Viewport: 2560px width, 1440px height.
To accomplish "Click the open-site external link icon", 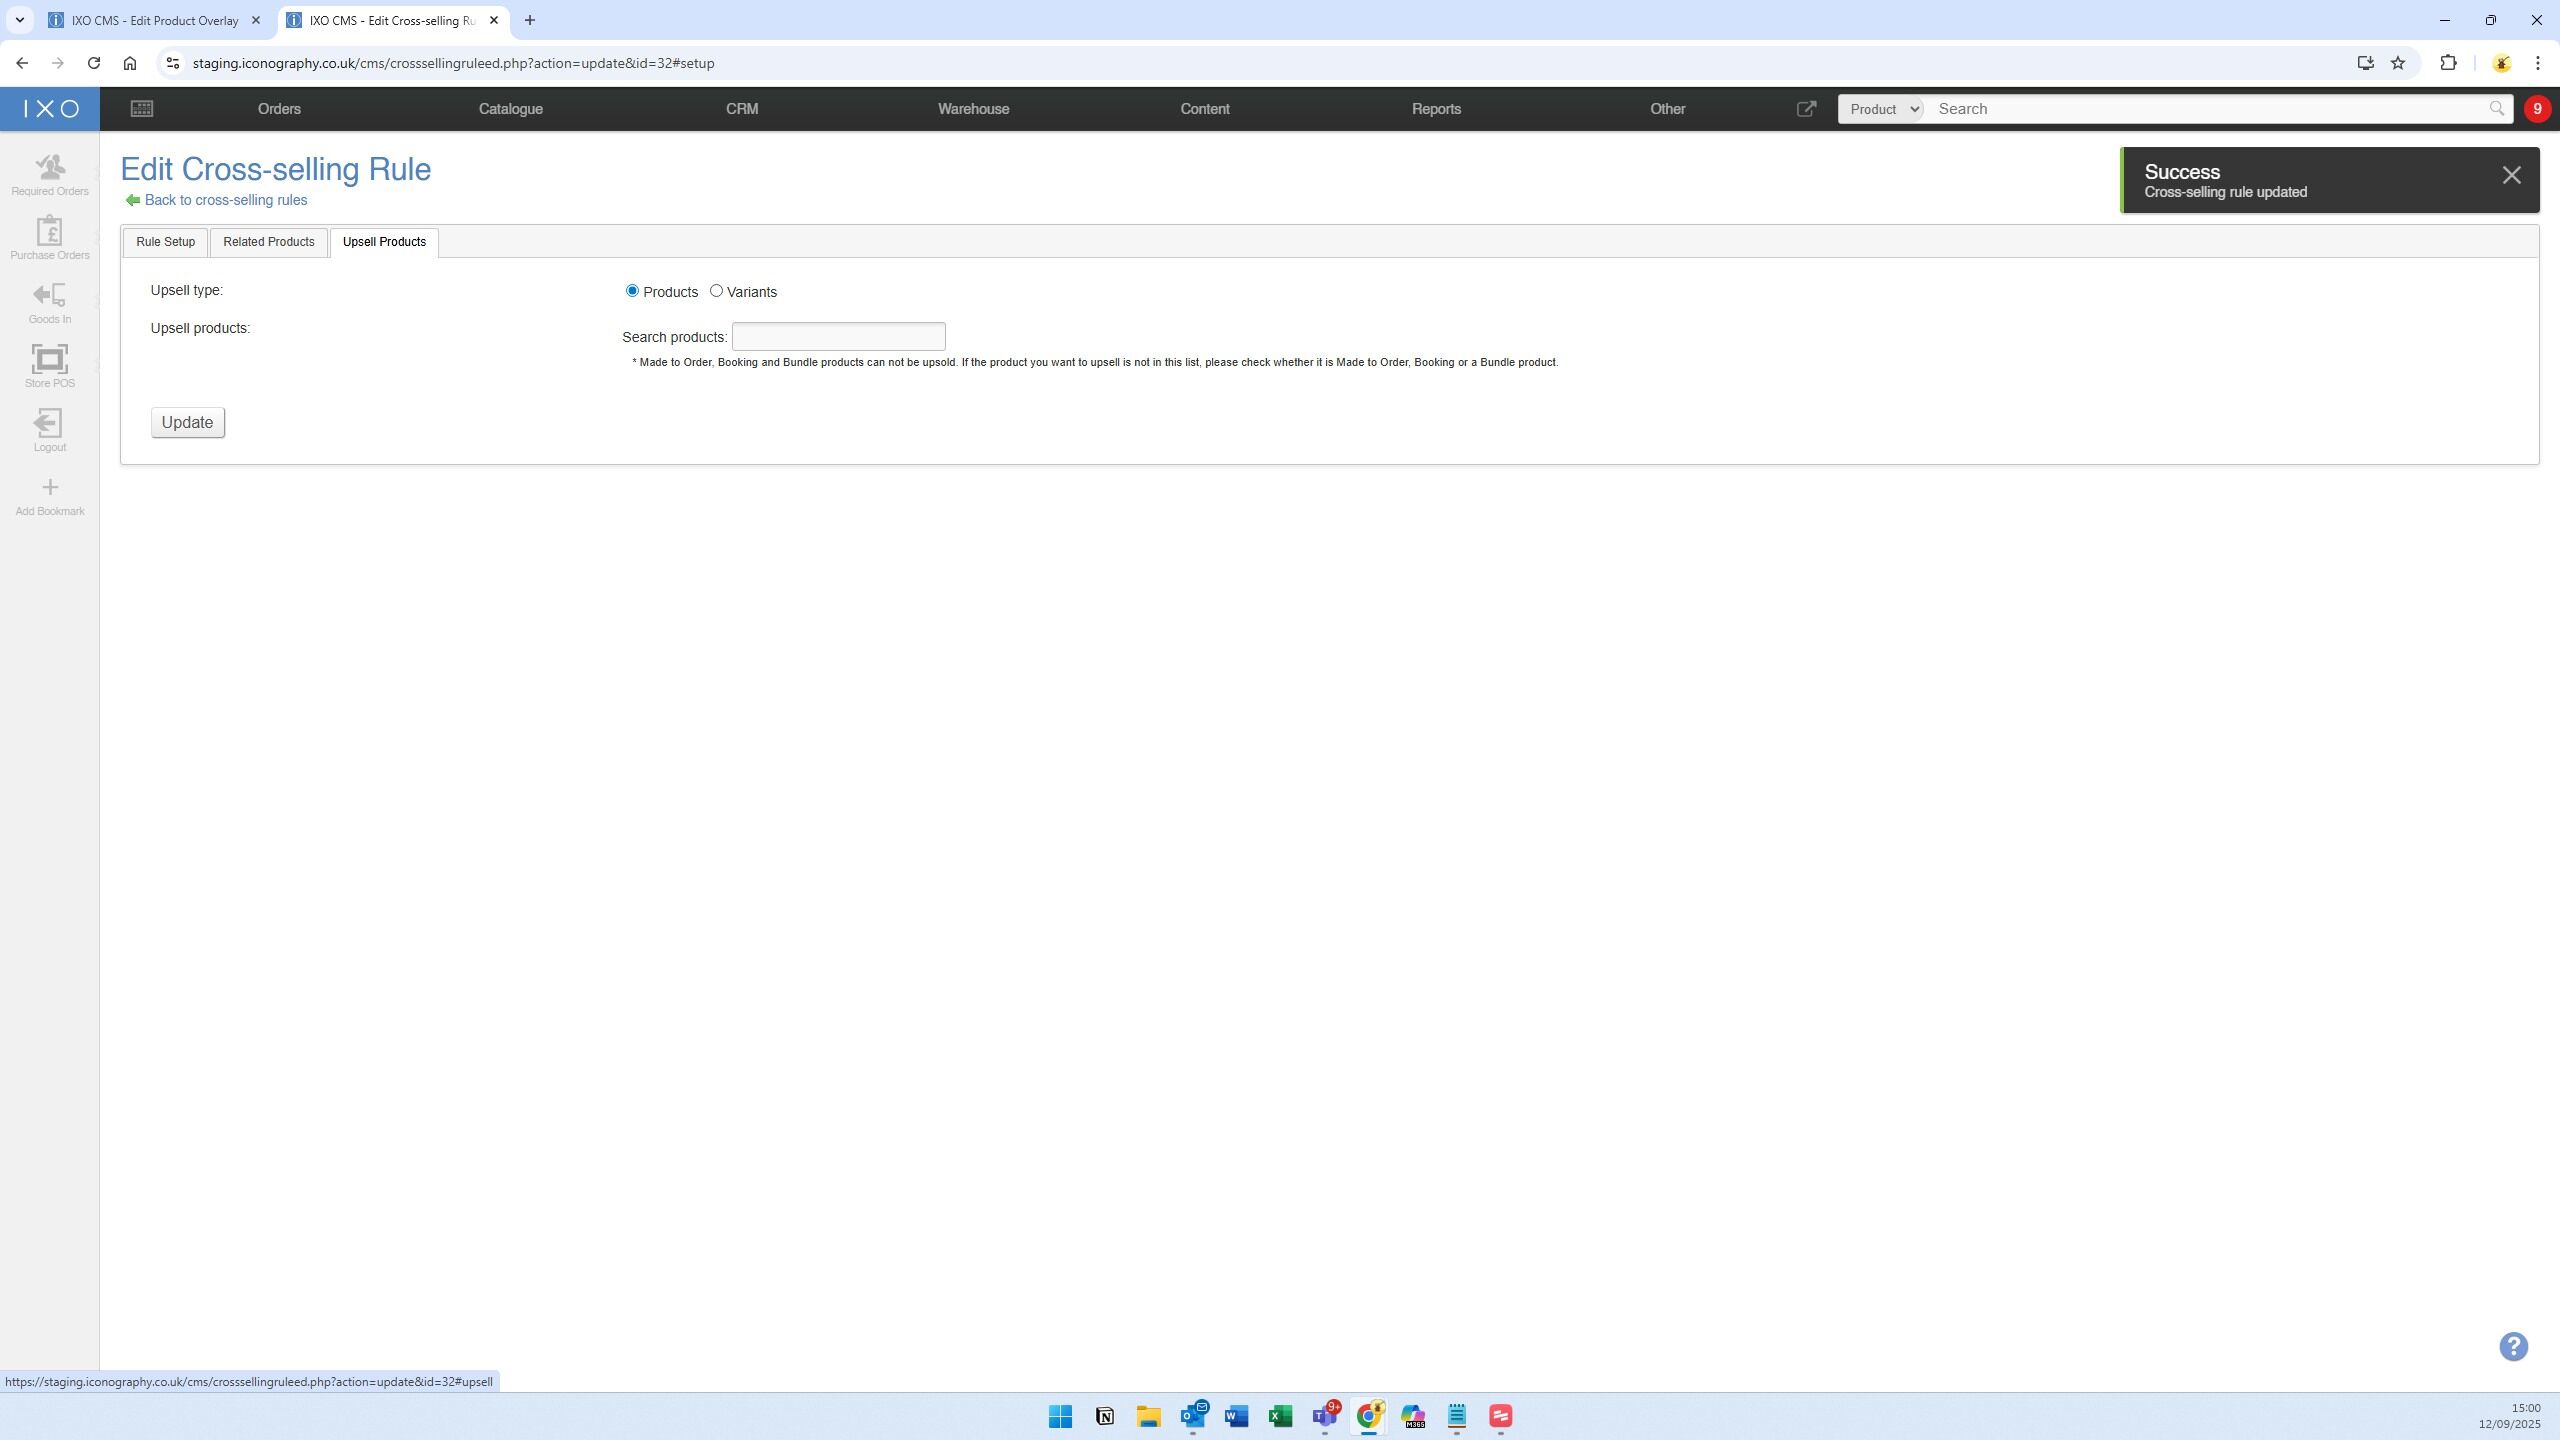I will pyautogui.click(x=1806, y=109).
